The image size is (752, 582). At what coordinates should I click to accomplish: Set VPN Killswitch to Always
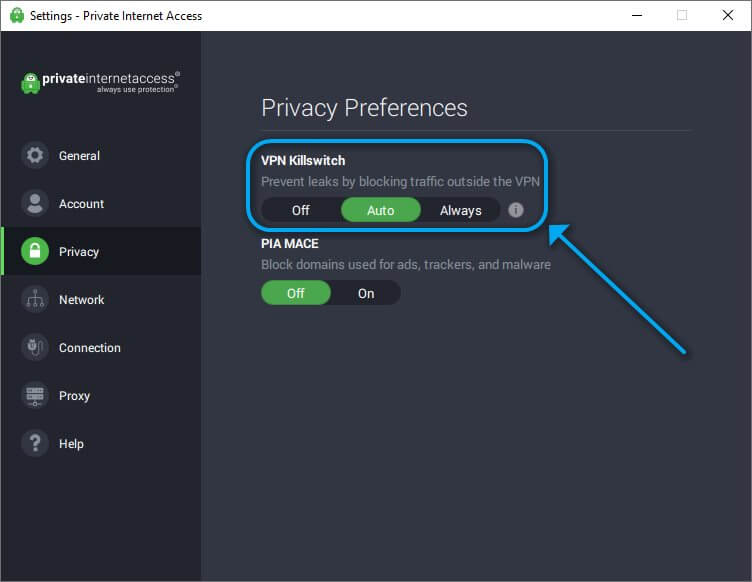460,210
